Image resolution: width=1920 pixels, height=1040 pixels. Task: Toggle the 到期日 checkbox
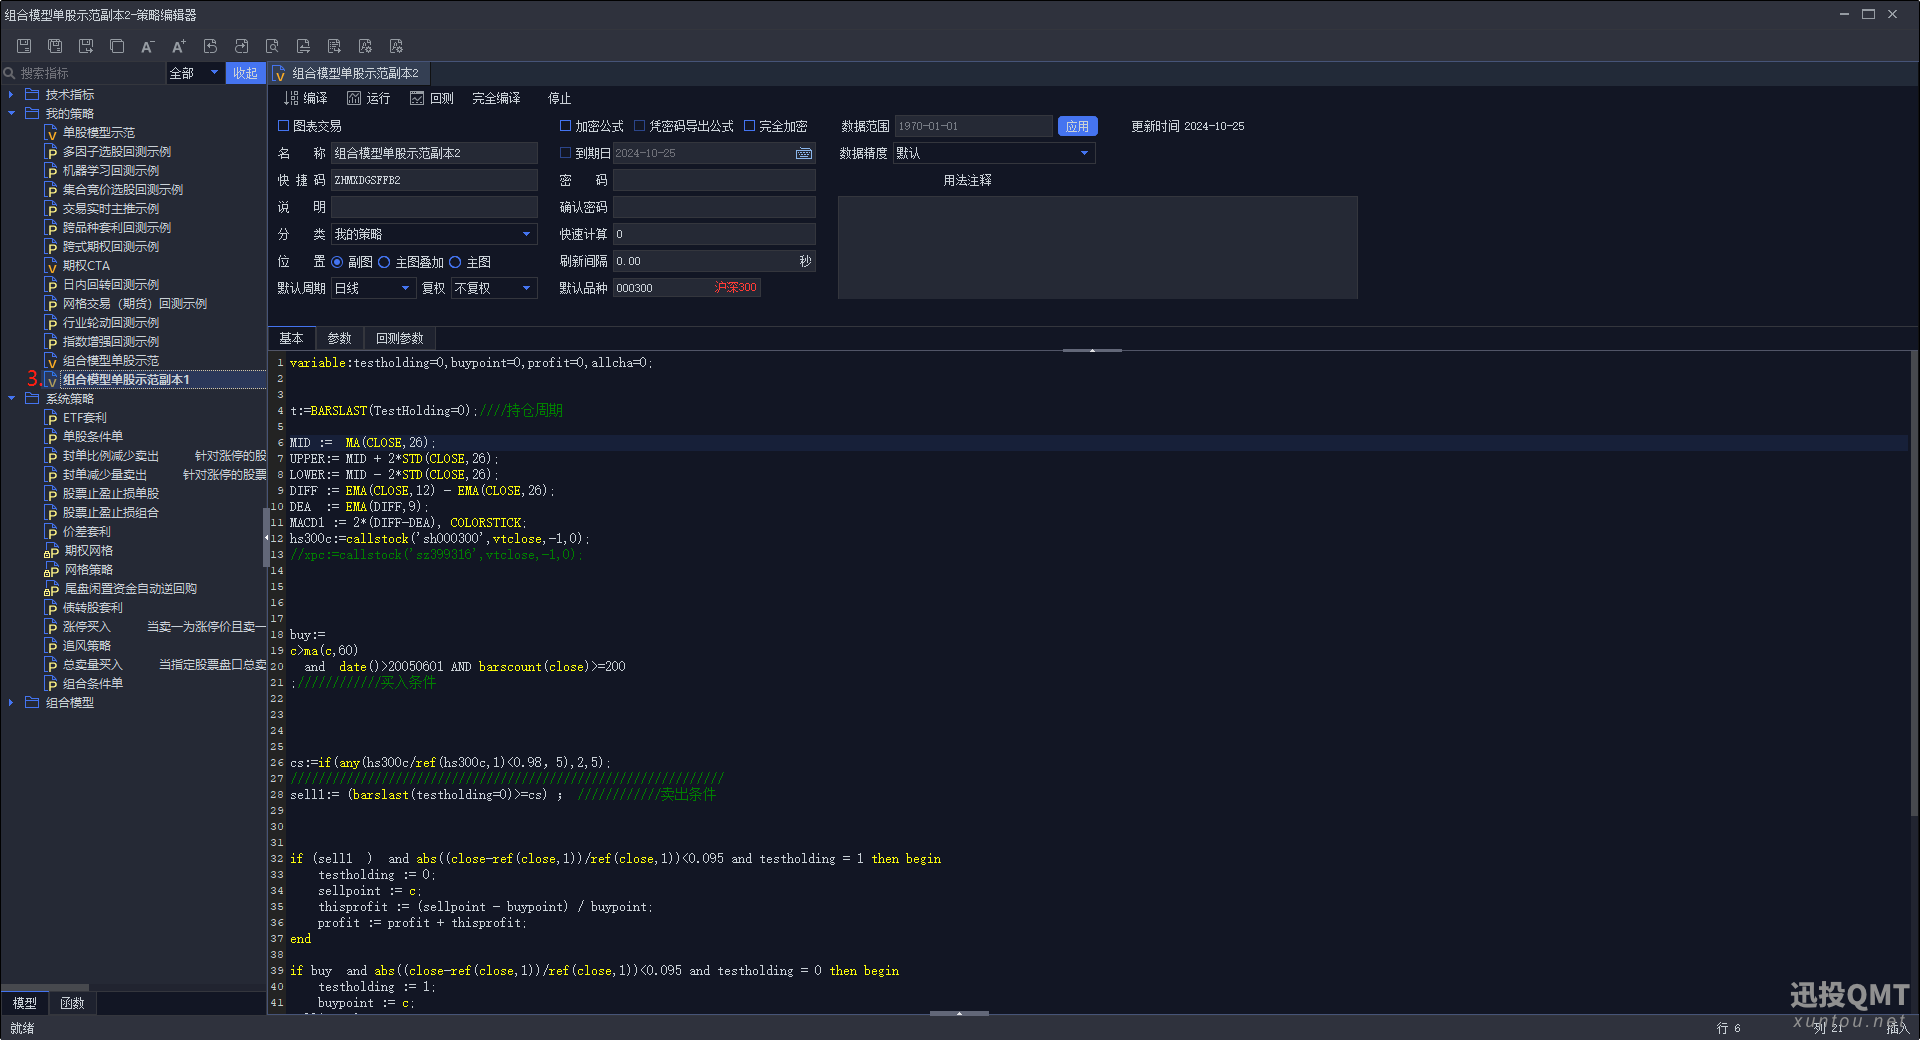[565, 153]
